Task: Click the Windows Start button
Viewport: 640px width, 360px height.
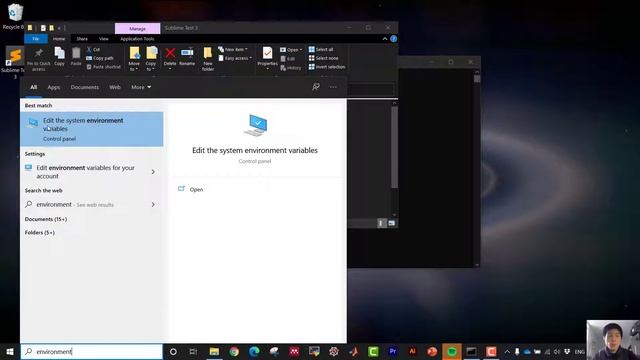Action: (10, 351)
